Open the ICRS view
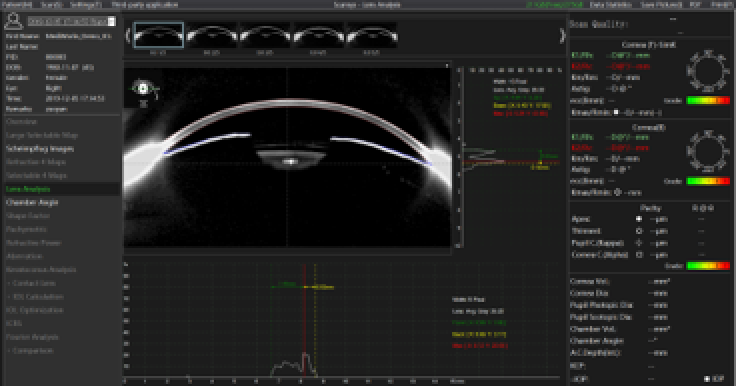This screenshot has width=736, height=386. click(14, 324)
